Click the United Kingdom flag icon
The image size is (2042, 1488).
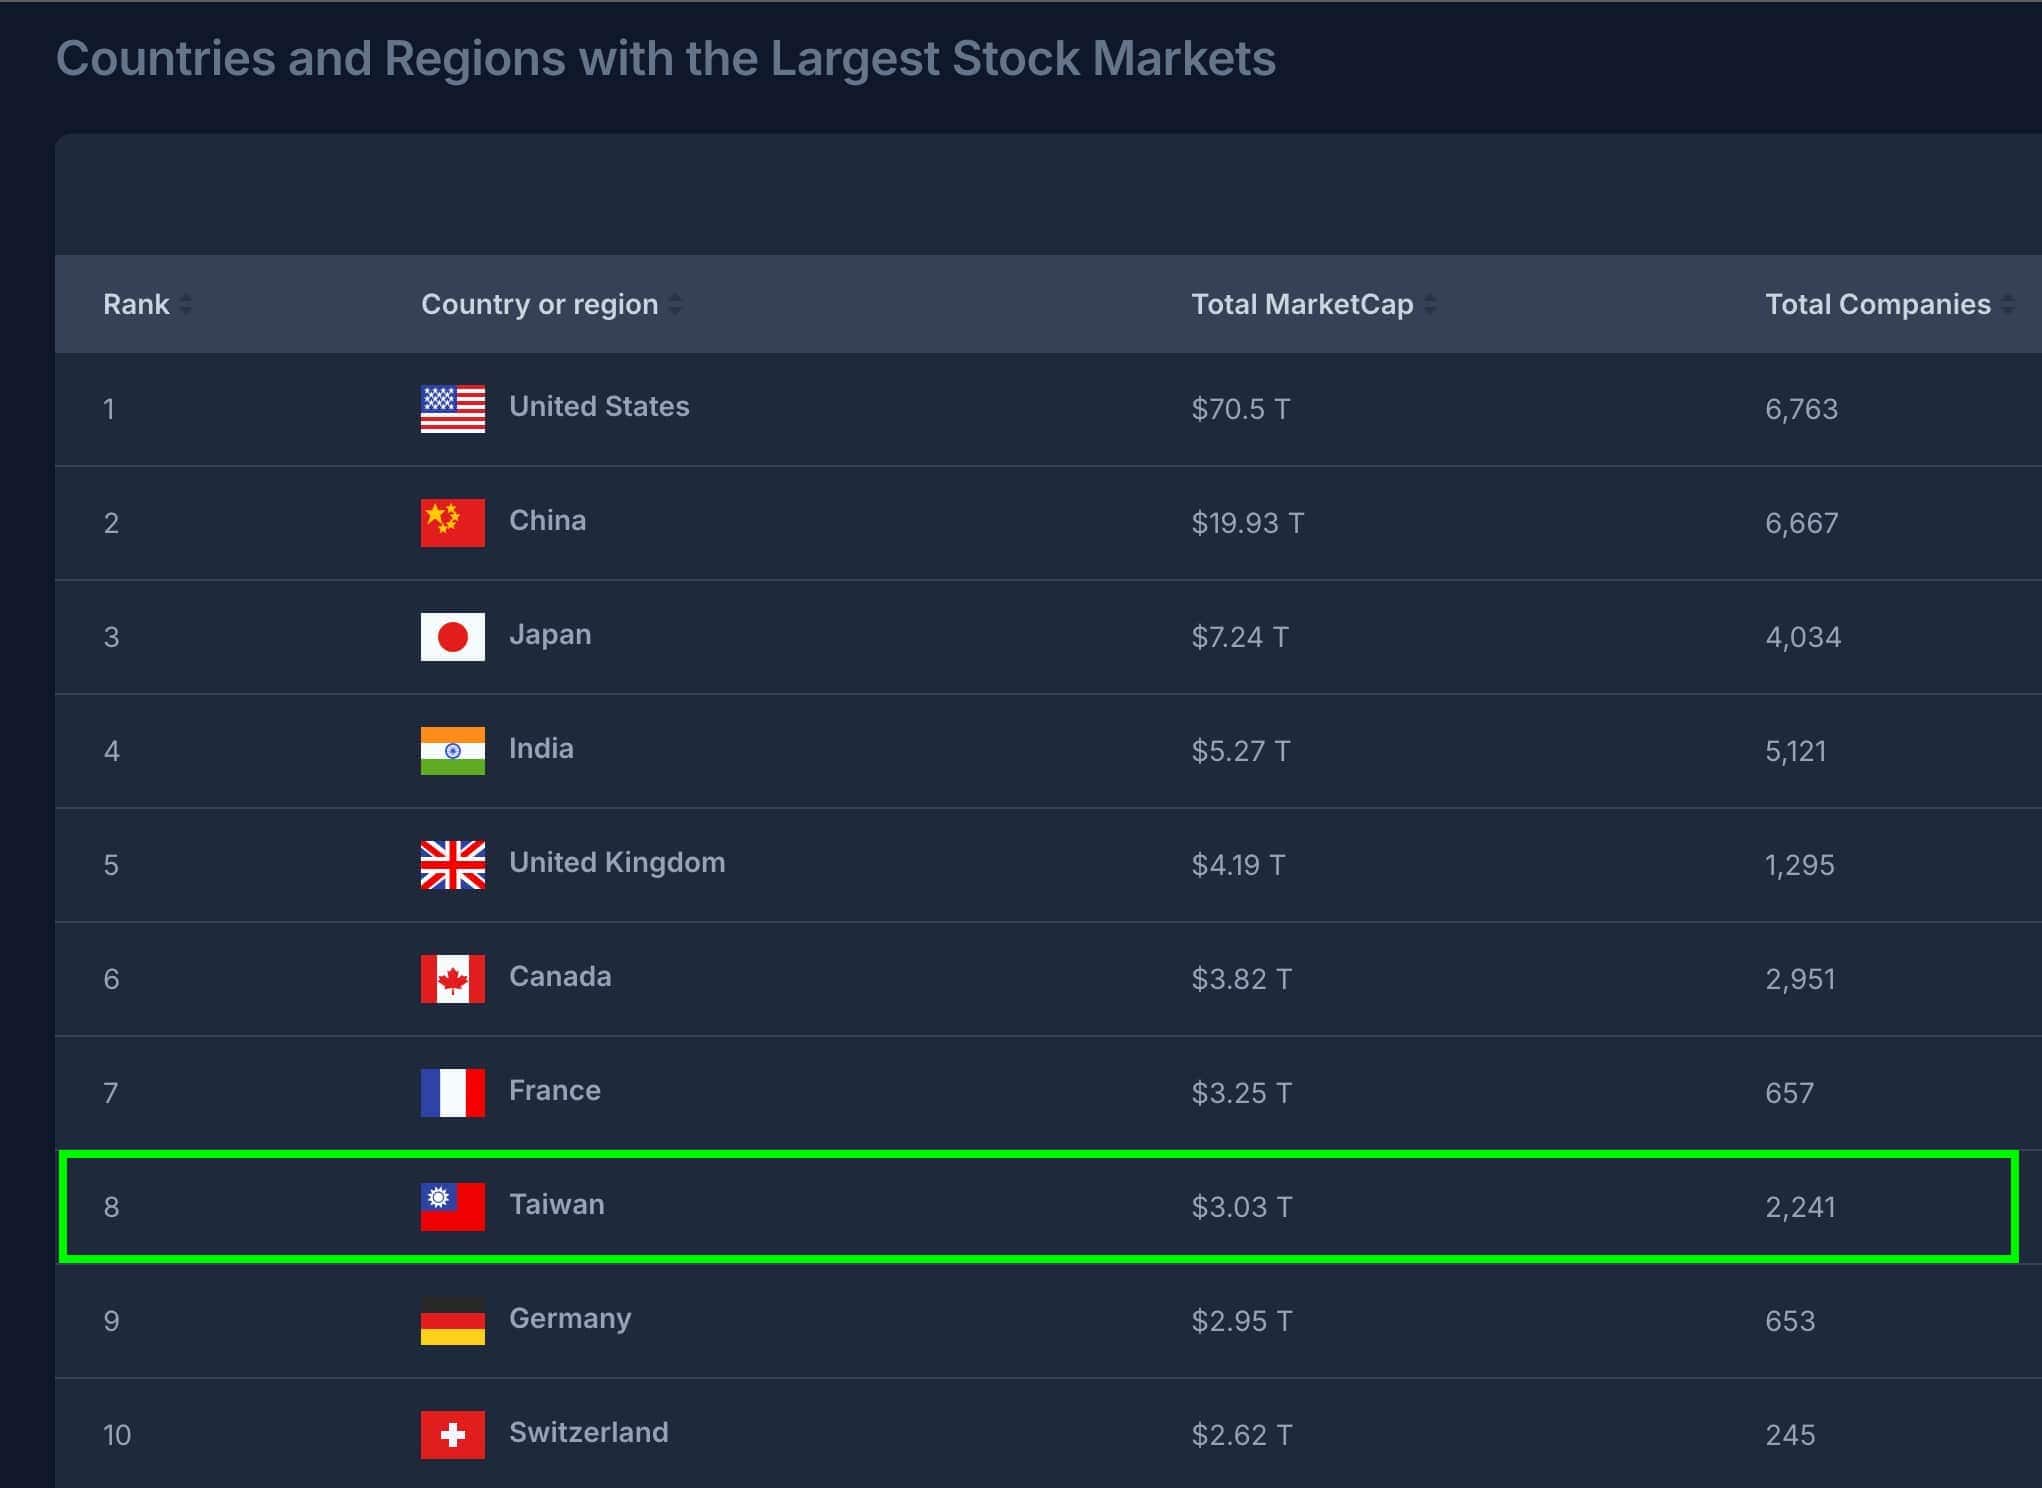452,865
